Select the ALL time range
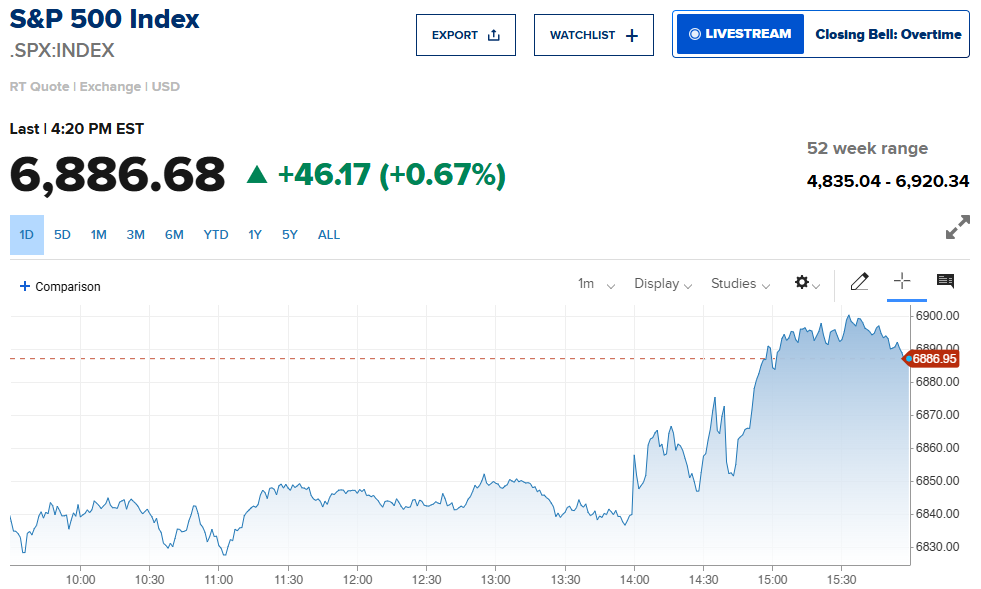This screenshot has height=589, width=981. (329, 235)
